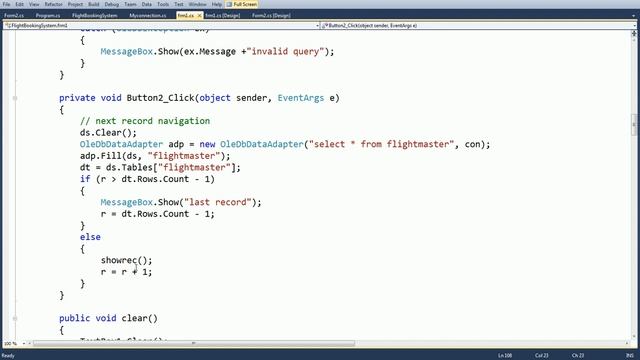Viewport: 640px width, 360px height.
Task: Click the public void clear() declaration
Action: pos(108,318)
